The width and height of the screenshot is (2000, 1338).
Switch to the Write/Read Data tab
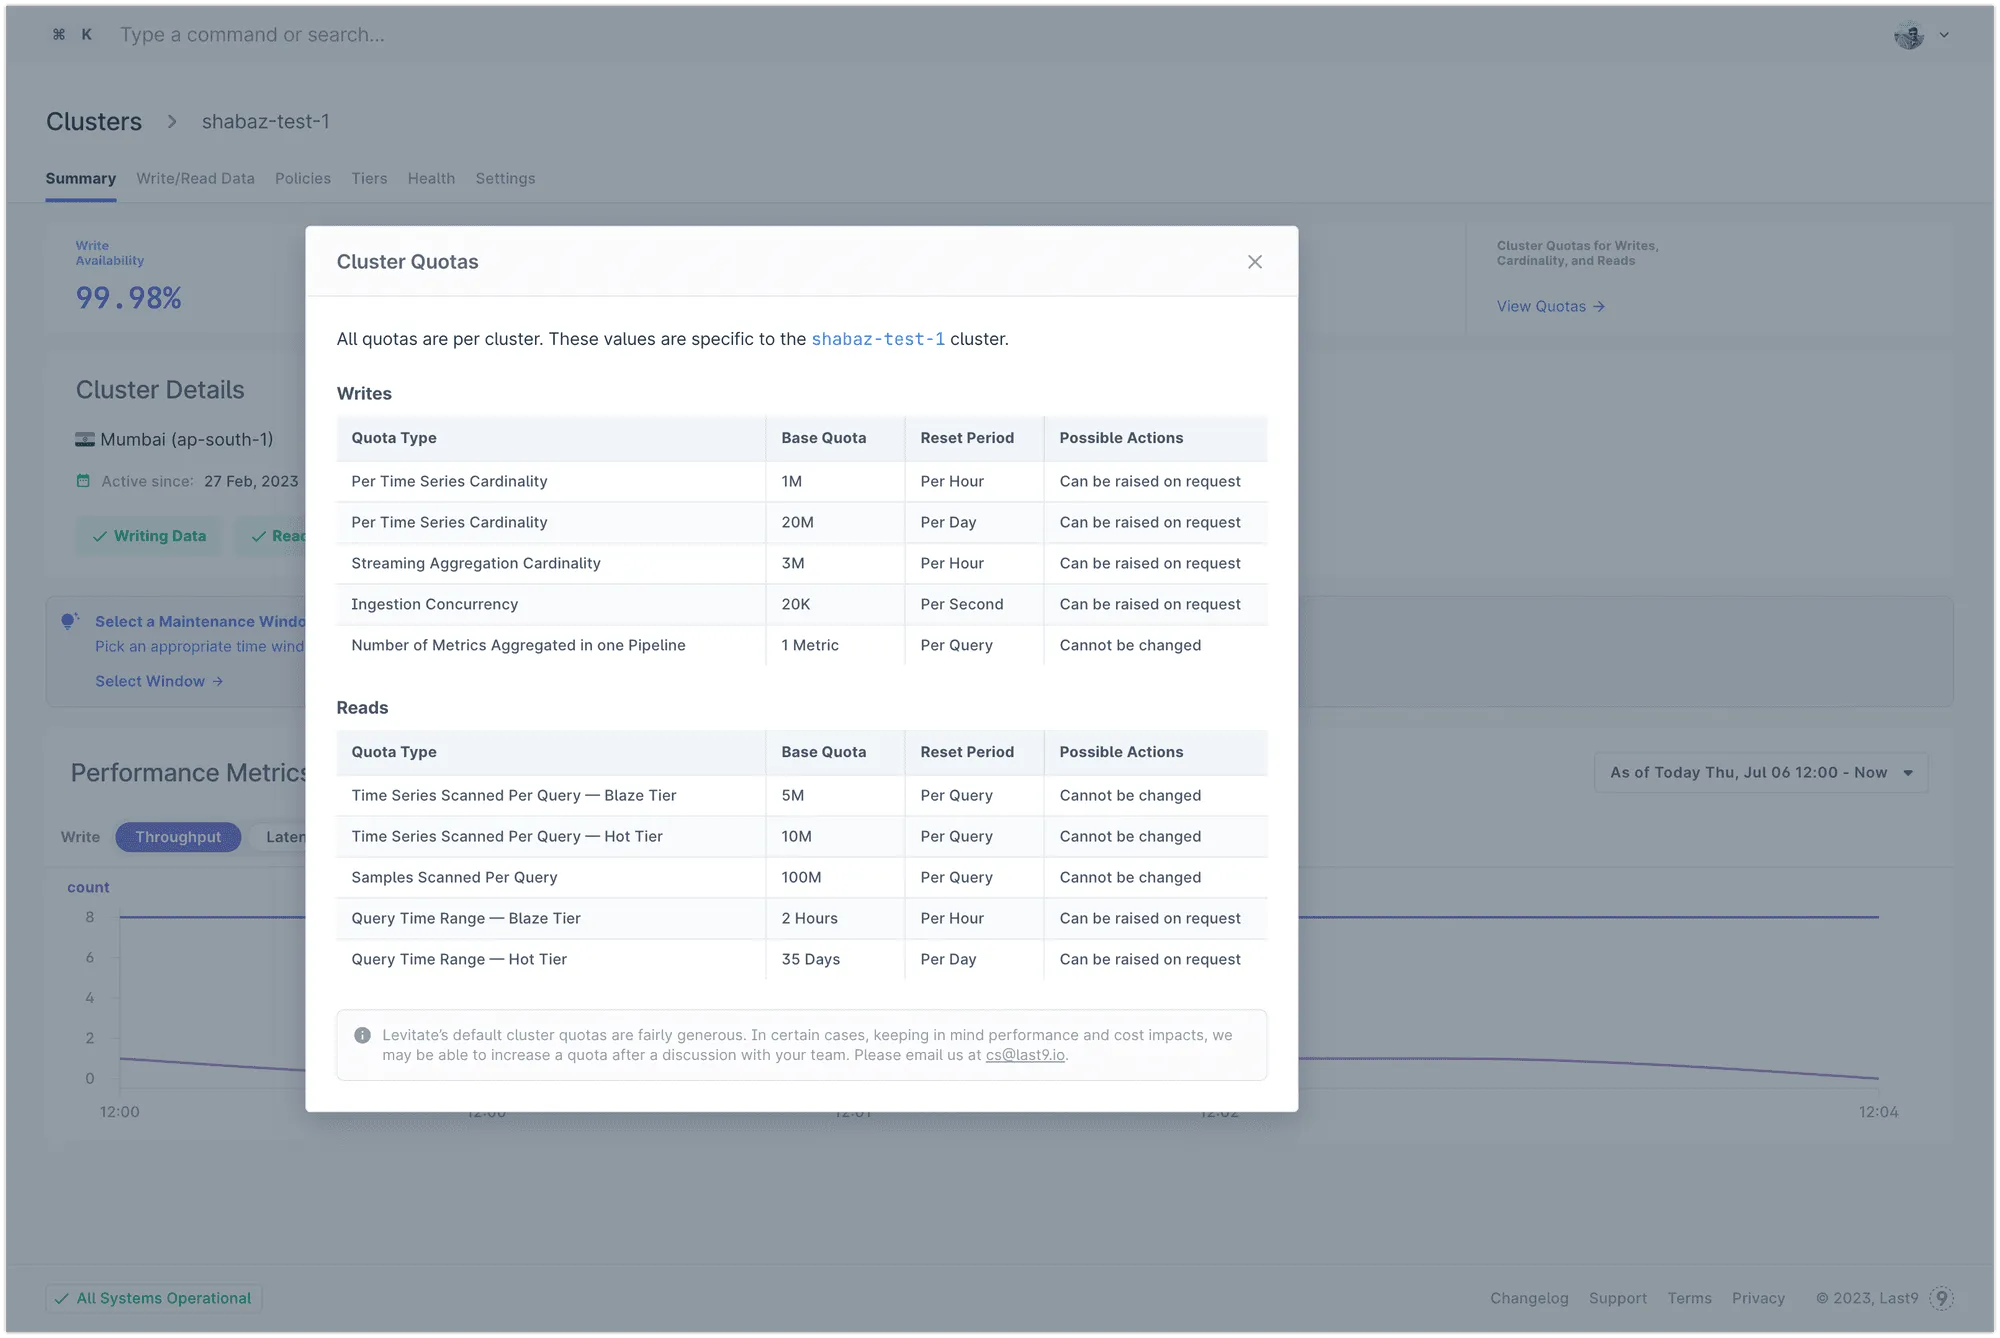pos(195,179)
